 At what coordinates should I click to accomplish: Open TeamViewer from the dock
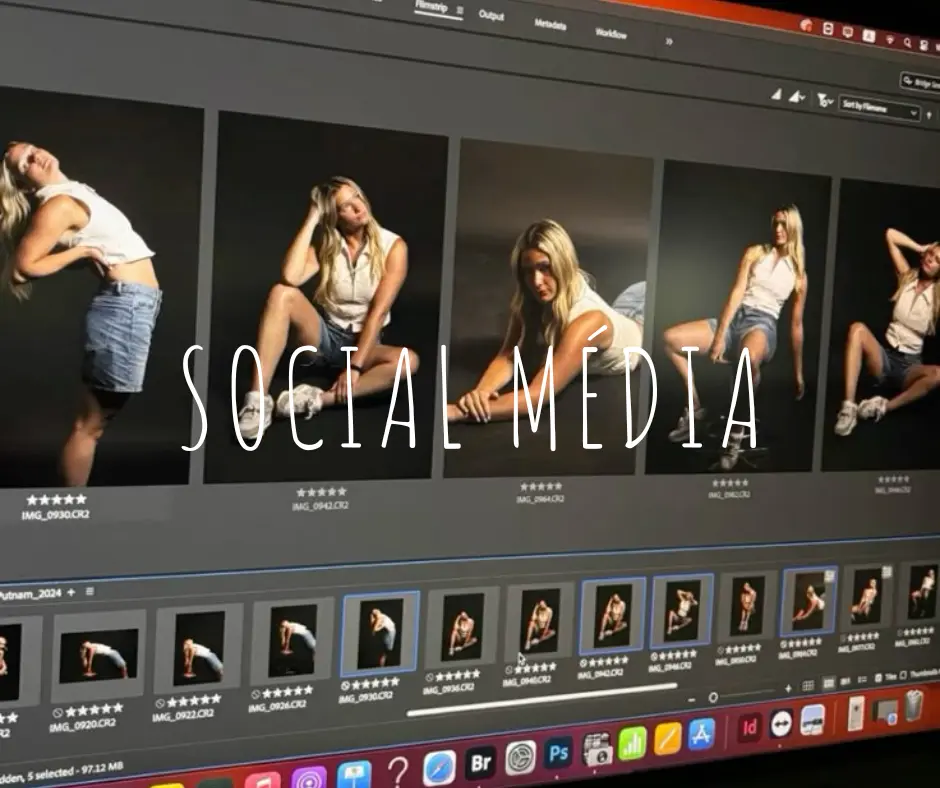point(781,724)
